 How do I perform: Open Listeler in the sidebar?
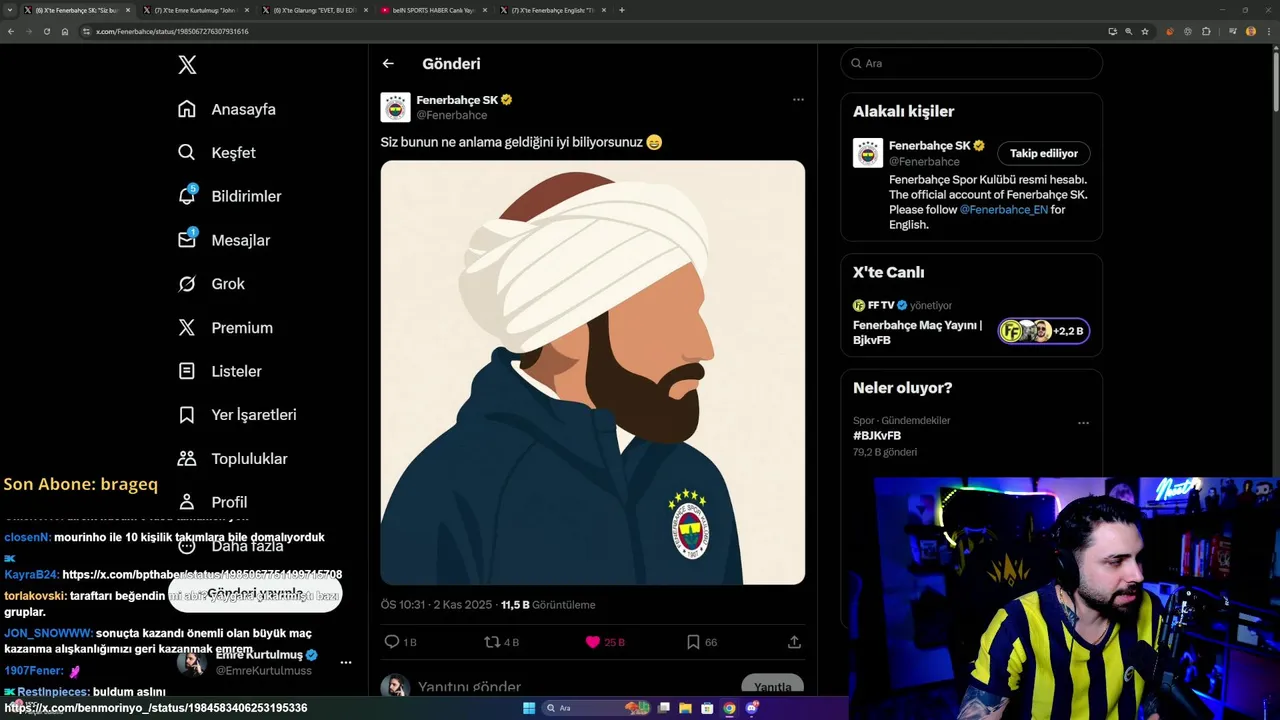click(x=219, y=371)
